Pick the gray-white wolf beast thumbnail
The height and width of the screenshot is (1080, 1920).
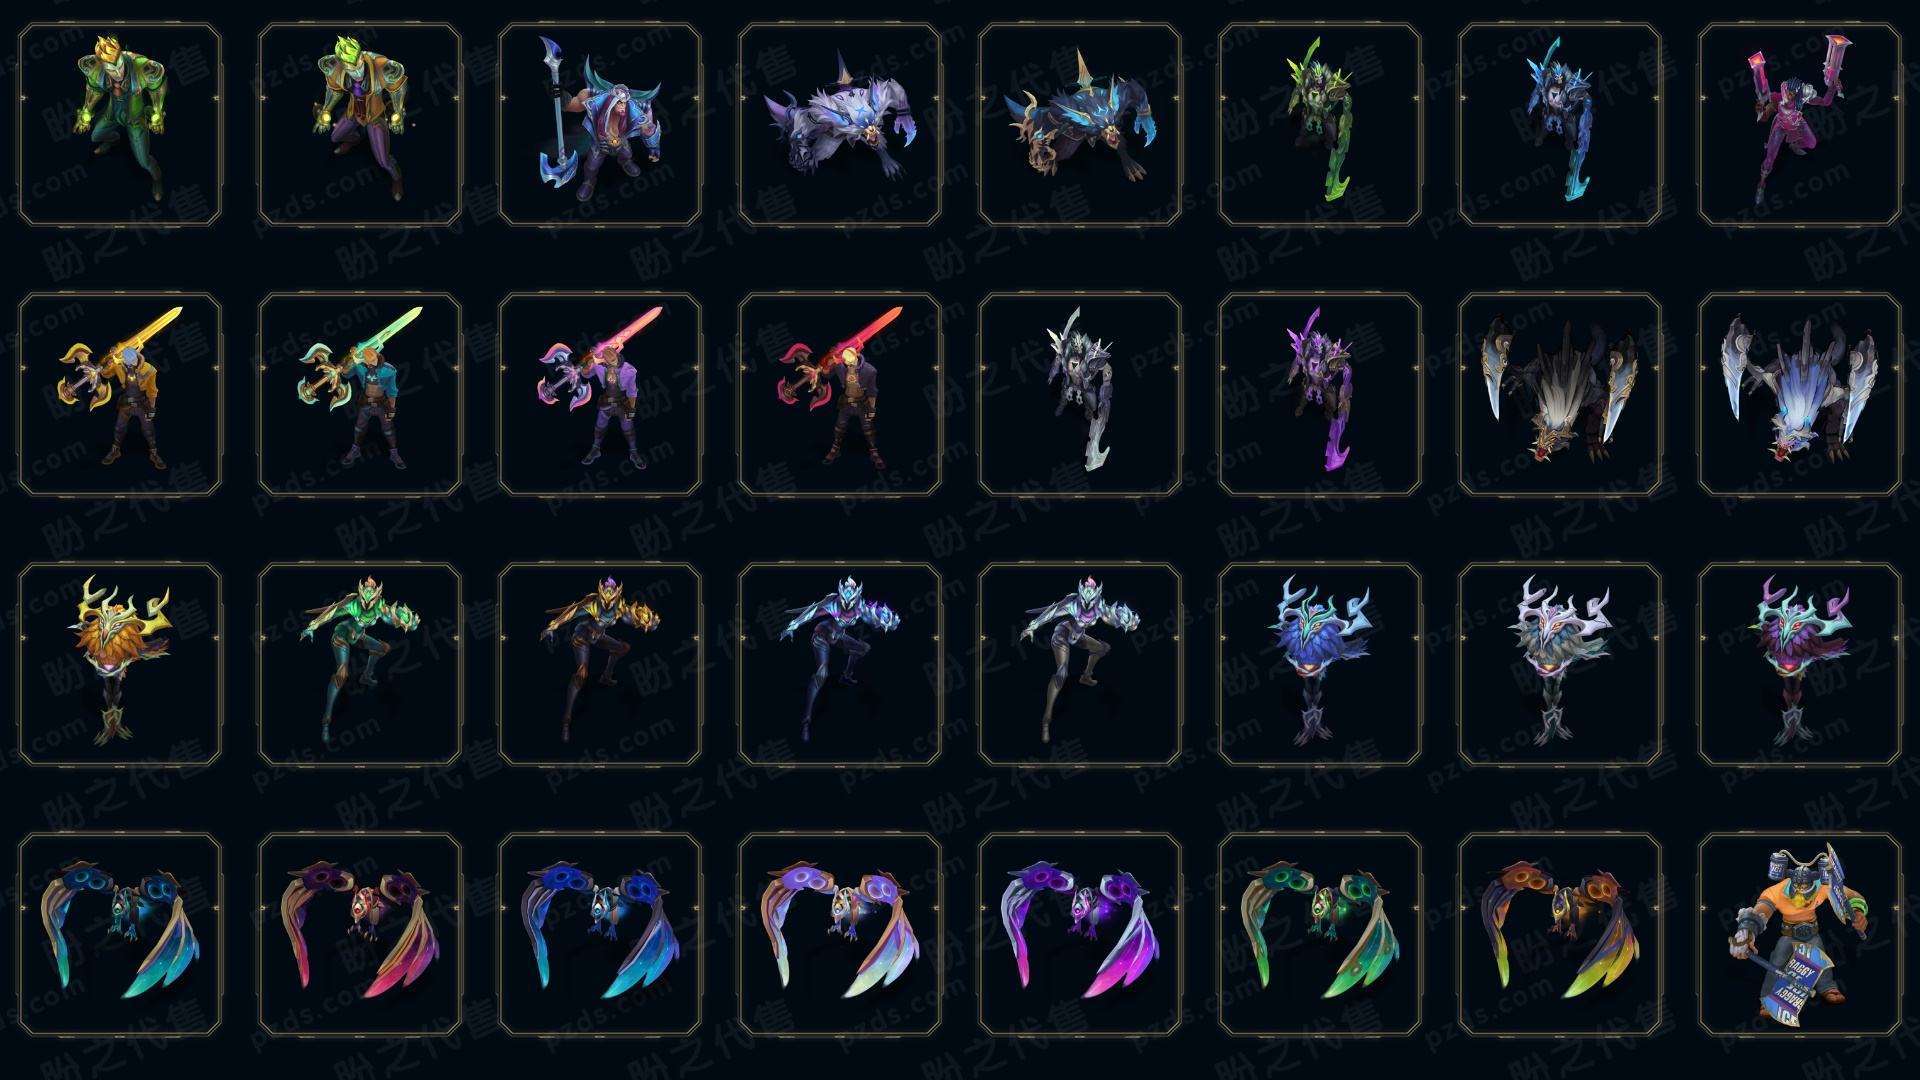coord(840,124)
